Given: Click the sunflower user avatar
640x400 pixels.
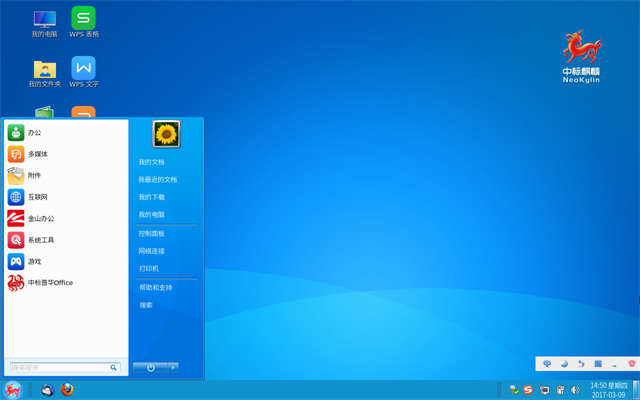Looking at the screenshot, I should (x=165, y=134).
